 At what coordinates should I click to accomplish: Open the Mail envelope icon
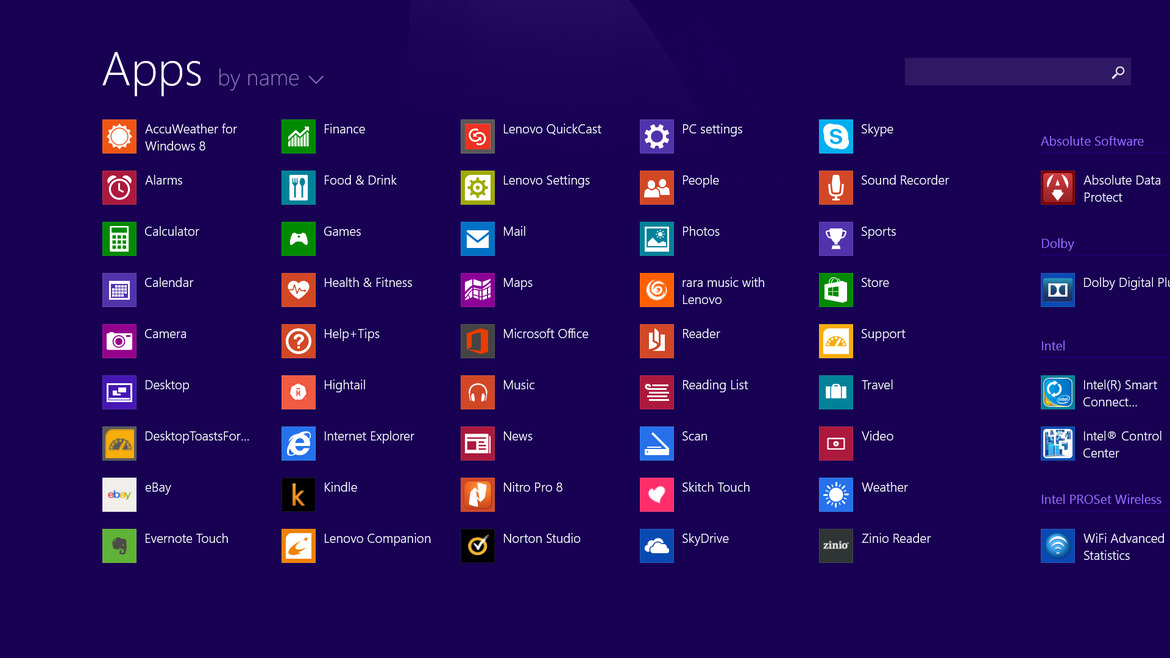(478, 239)
